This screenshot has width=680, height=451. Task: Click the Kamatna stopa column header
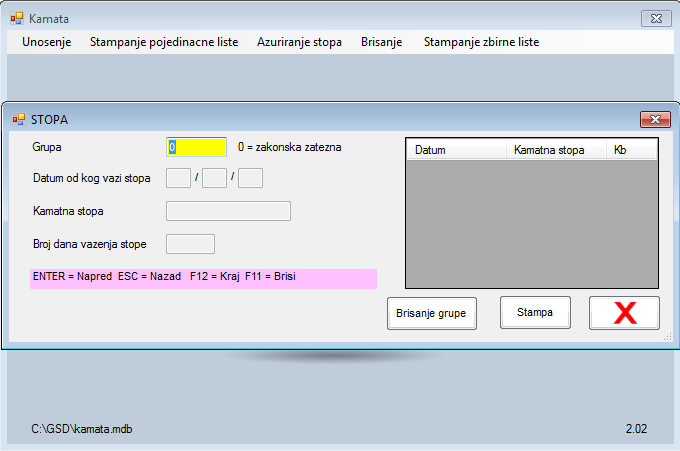click(x=555, y=150)
